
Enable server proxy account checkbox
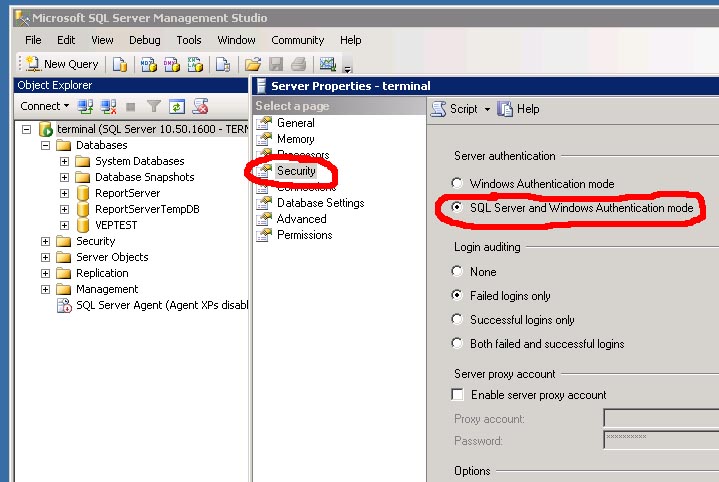457,394
